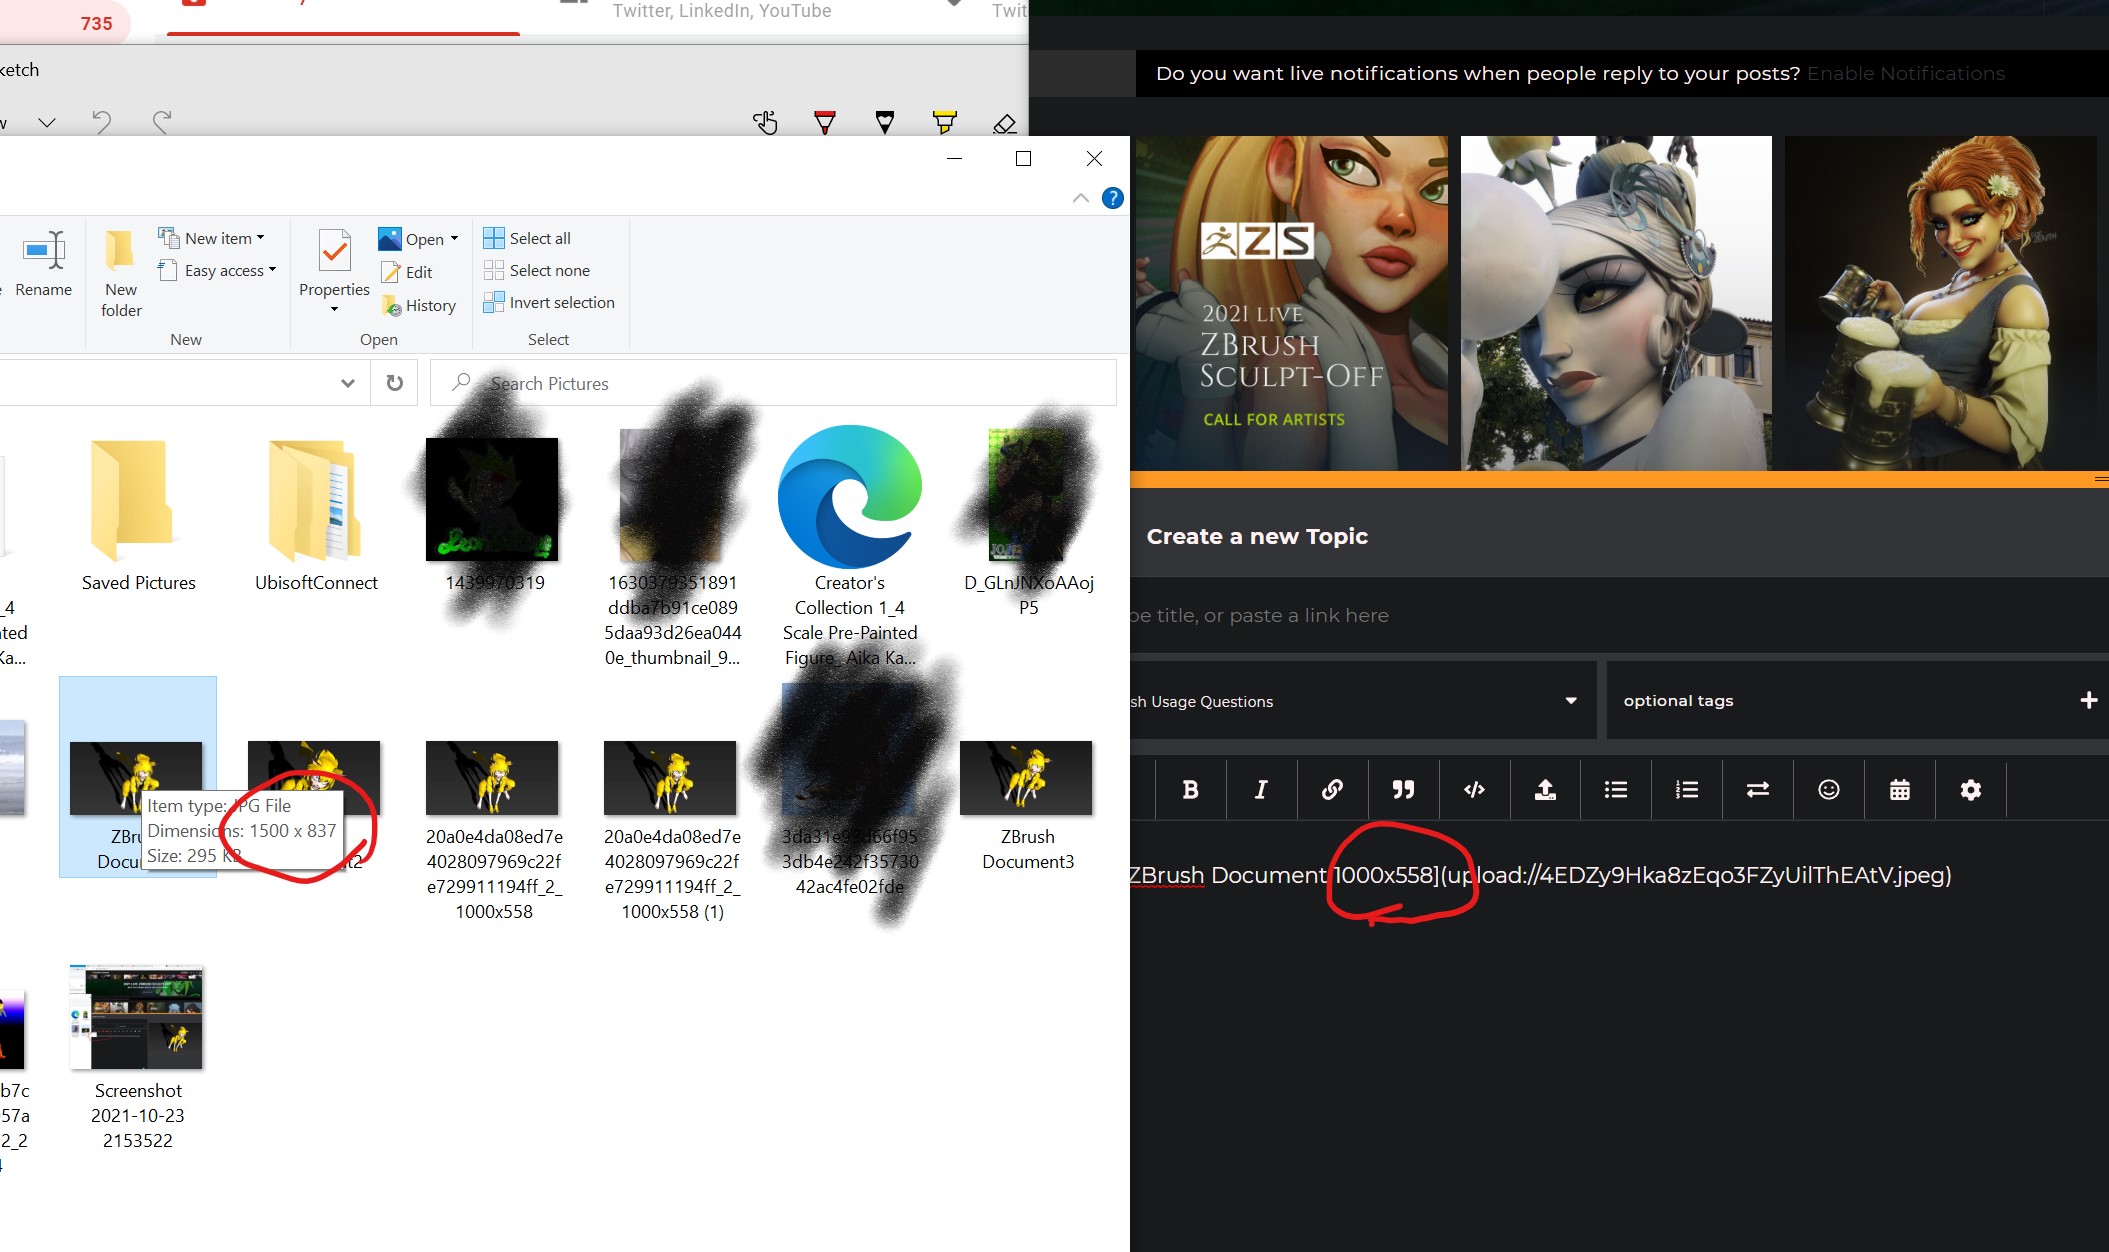Click the Bold formatting button in editor
The image size is (2109, 1252).
click(1190, 790)
